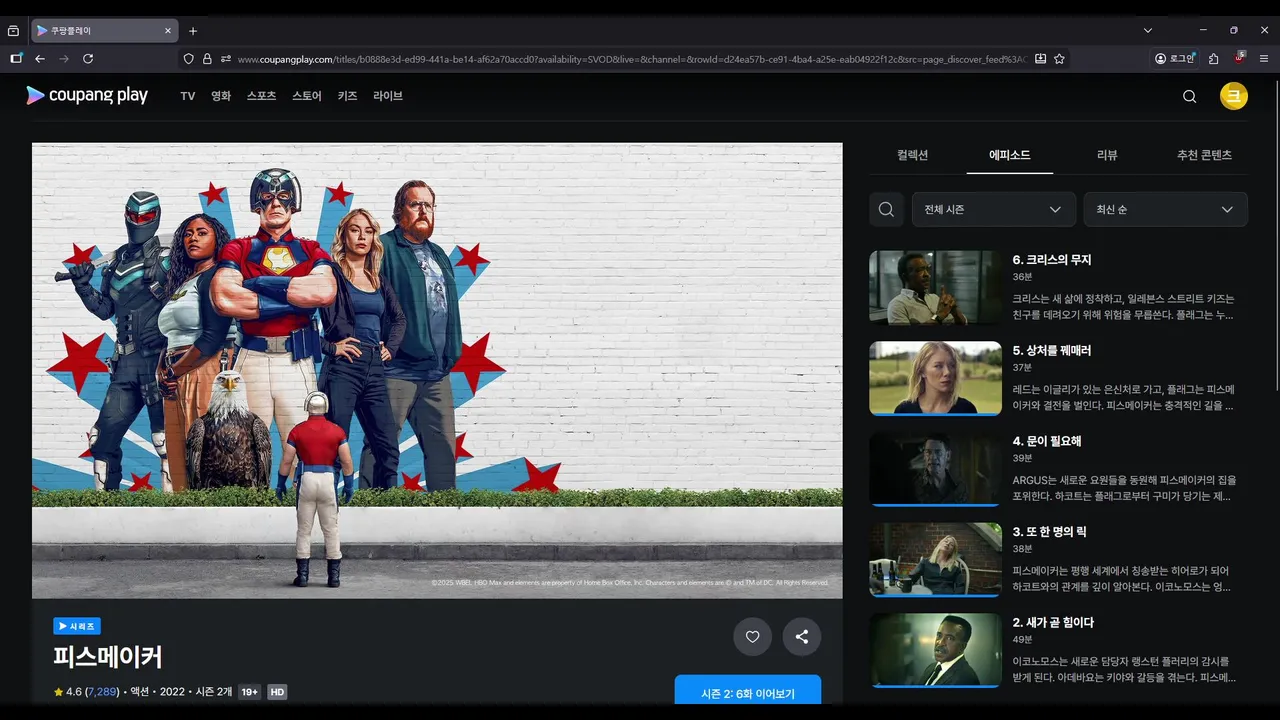The width and height of the screenshot is (1280, 720).
Task: Click the HD quality badge
Action: point(277,692)
